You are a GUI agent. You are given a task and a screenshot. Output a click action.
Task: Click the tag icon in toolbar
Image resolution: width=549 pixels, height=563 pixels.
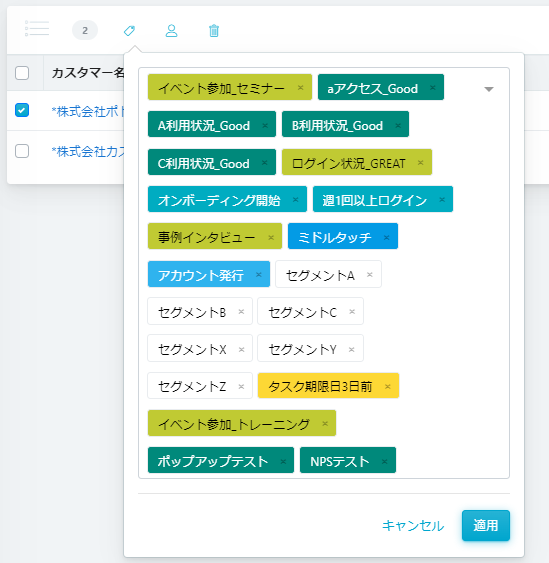point(129,31)
